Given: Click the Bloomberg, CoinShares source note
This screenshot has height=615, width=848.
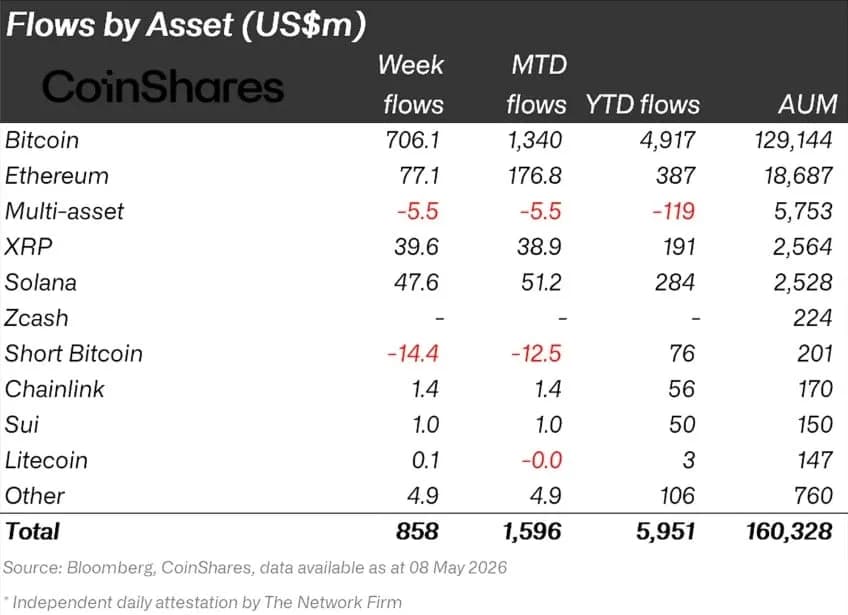Looking at the screenshot, I should click(x=255, y=567).
